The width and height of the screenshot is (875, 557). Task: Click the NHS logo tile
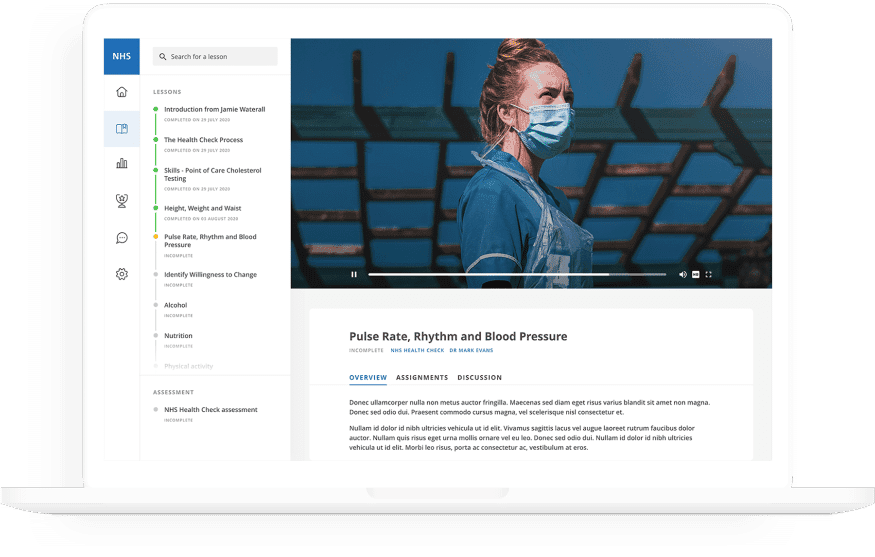[121, 56]
